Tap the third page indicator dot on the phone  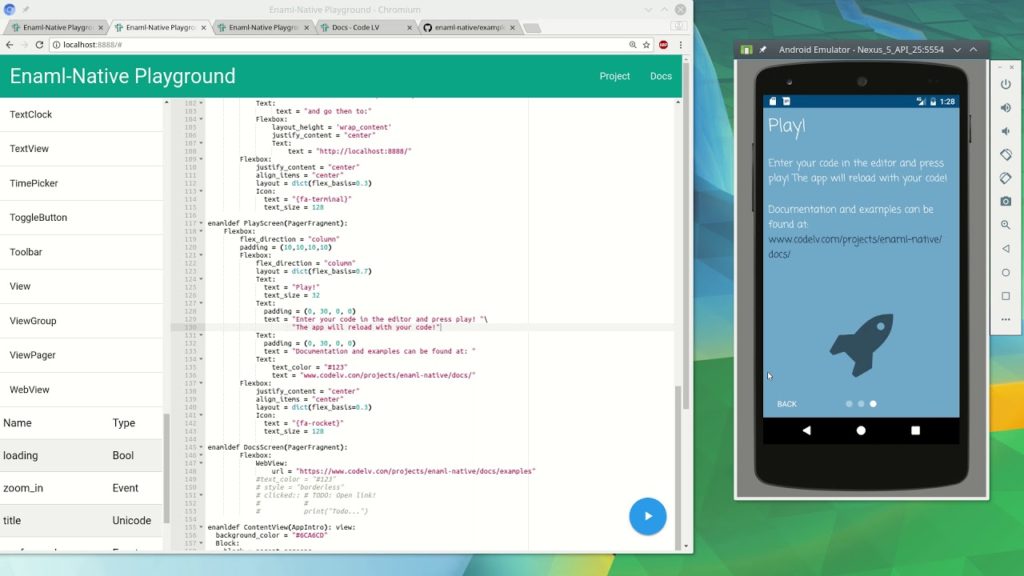[873, 404]
